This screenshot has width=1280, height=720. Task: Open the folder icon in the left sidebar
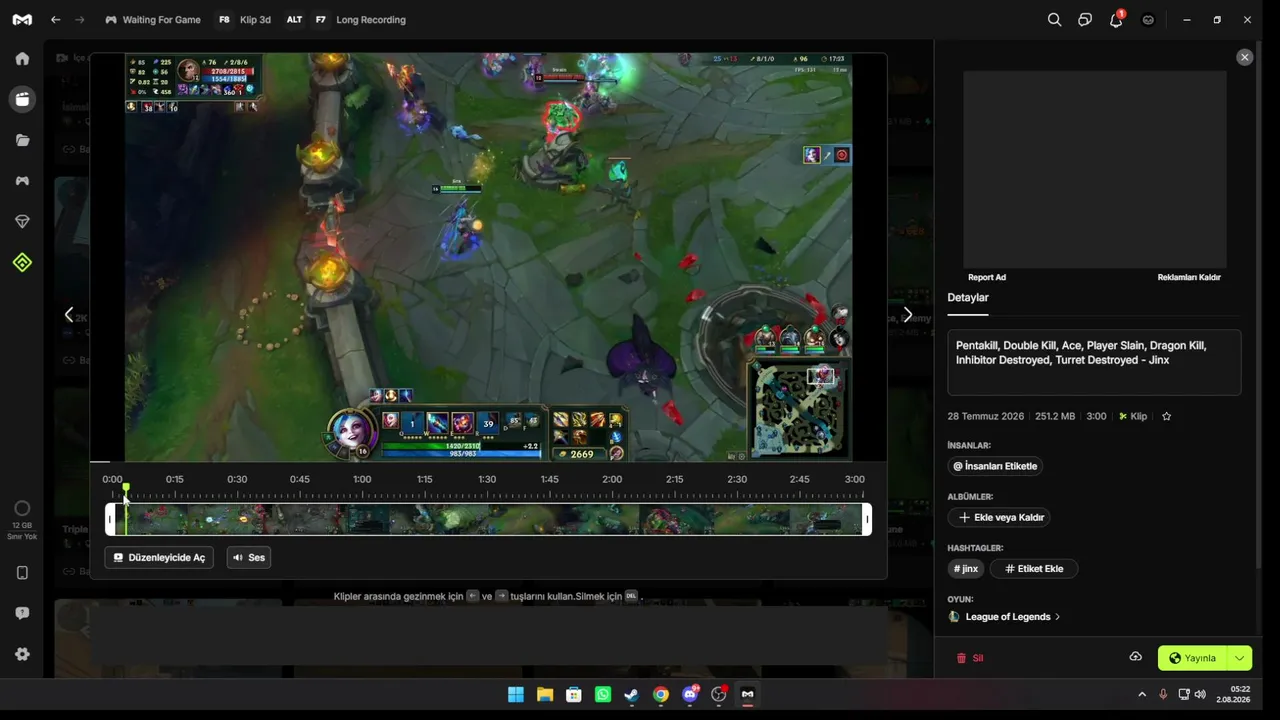22,140
